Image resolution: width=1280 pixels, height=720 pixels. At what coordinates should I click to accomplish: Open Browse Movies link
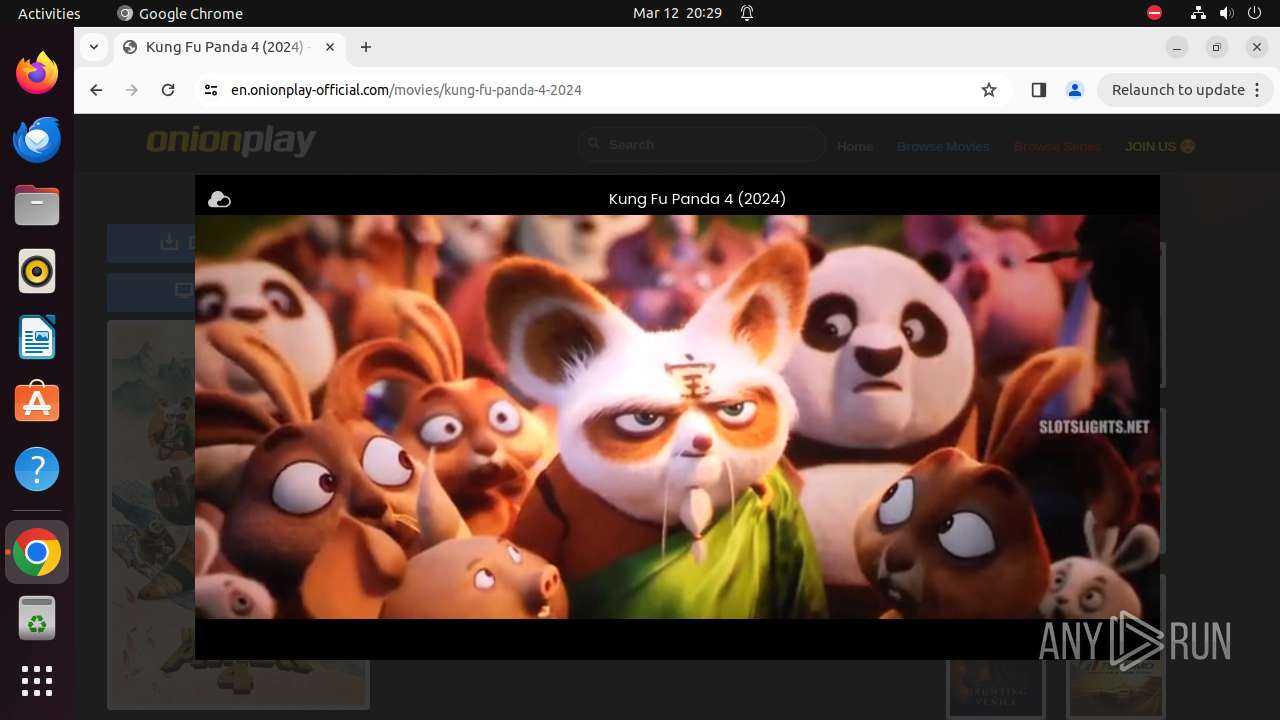[943, 146]
